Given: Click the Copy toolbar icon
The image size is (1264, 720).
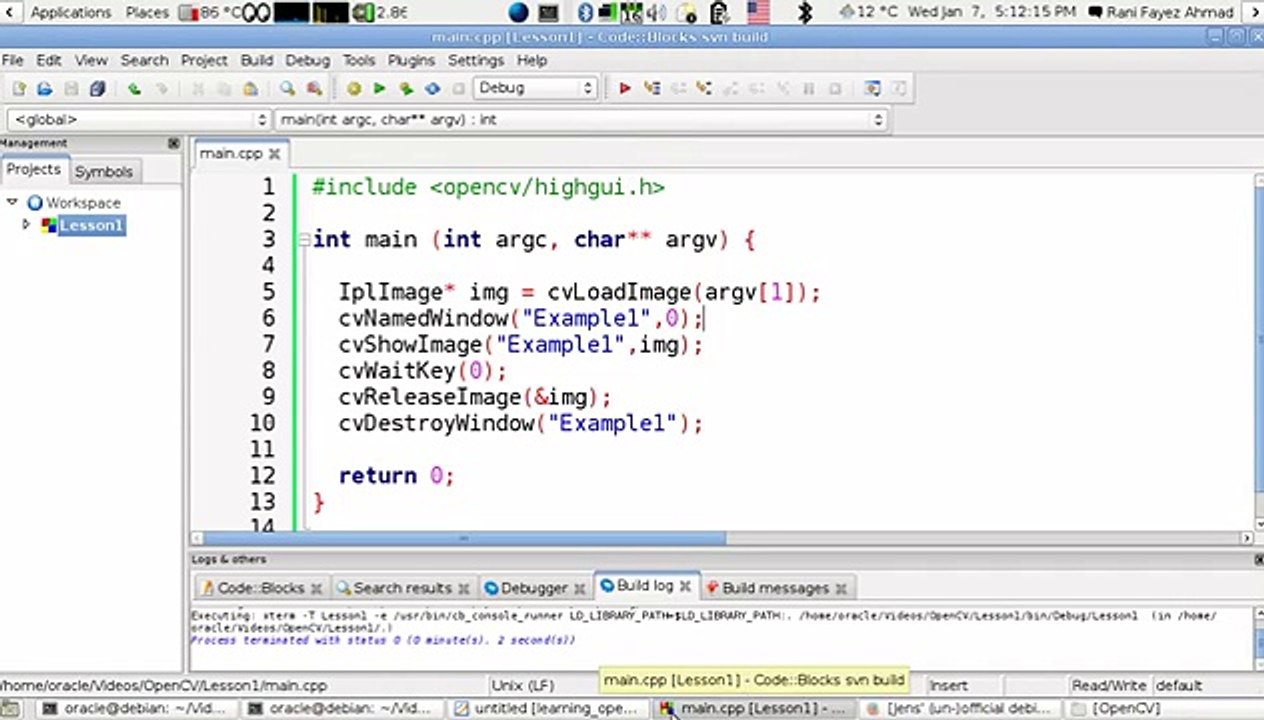Looking at the screenshot, I should [x=224, y=88].
